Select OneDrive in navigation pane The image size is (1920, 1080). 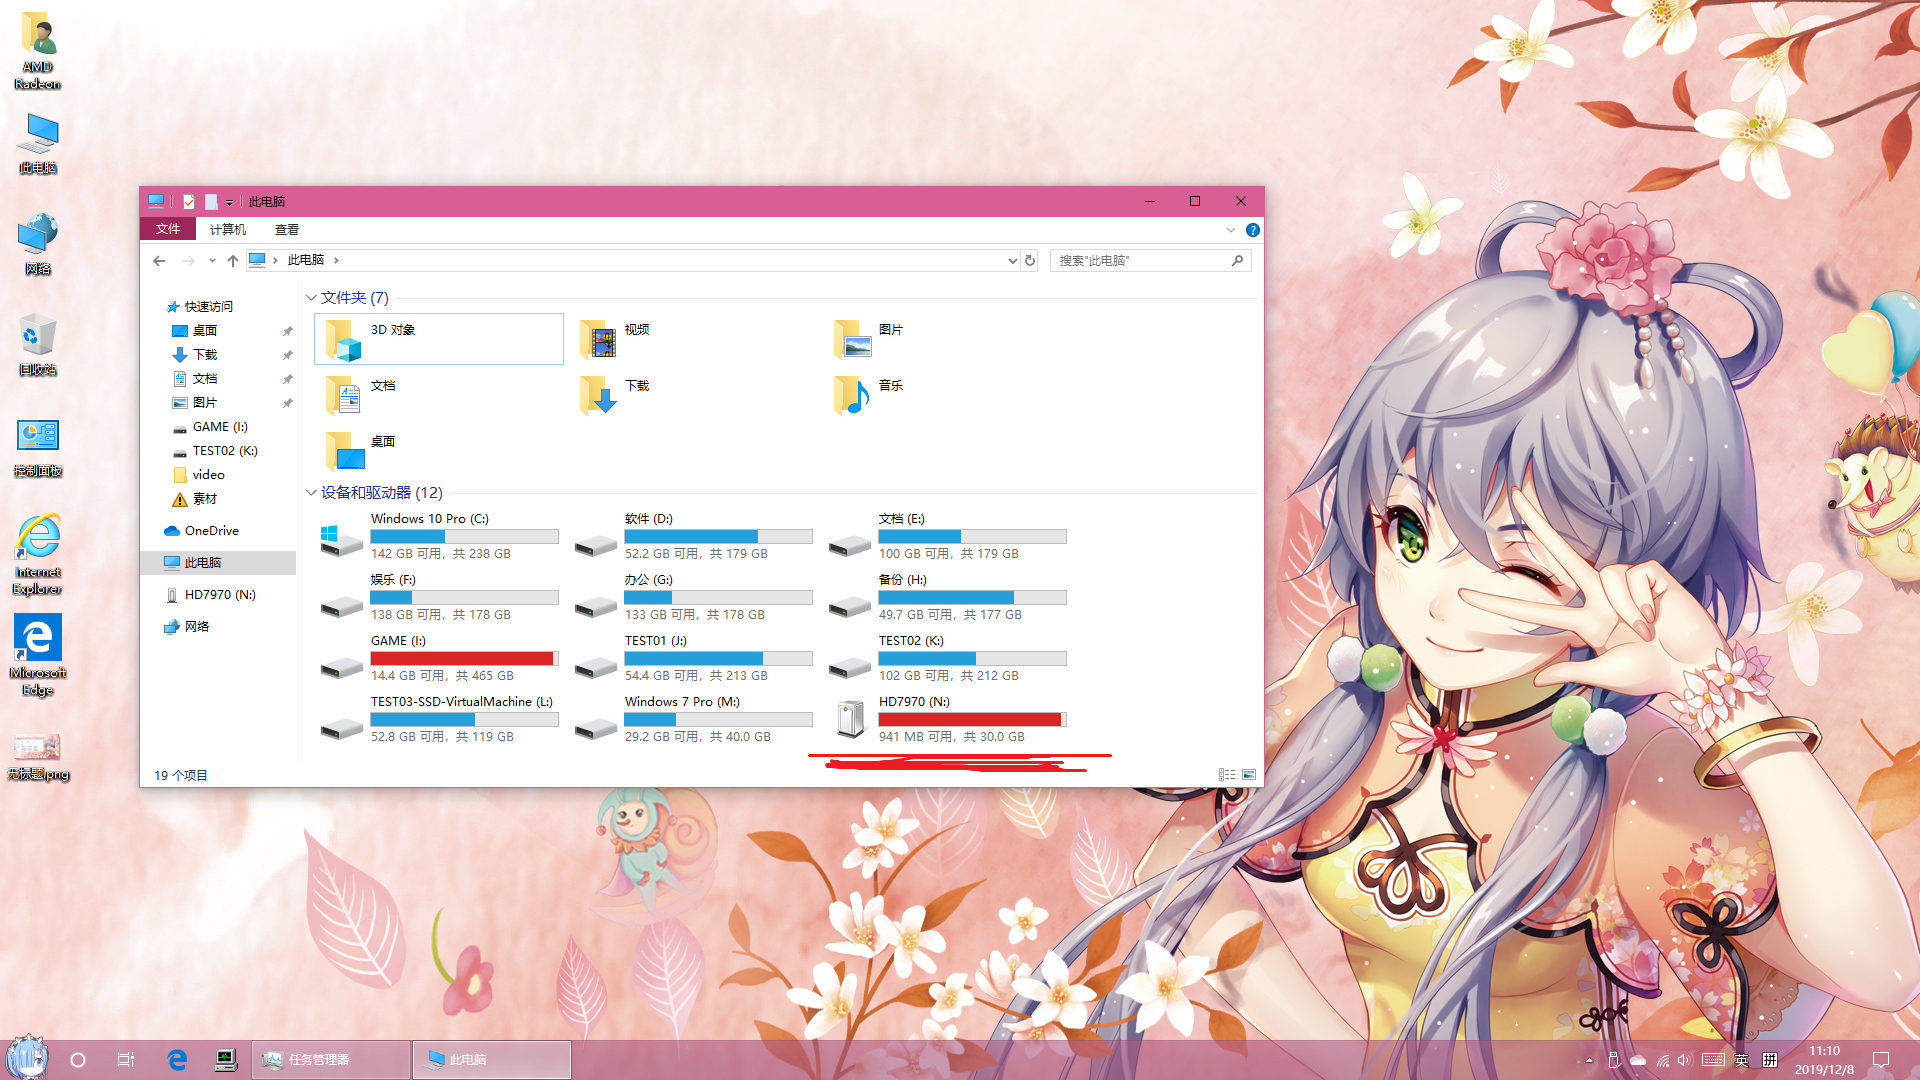[211, 530]
